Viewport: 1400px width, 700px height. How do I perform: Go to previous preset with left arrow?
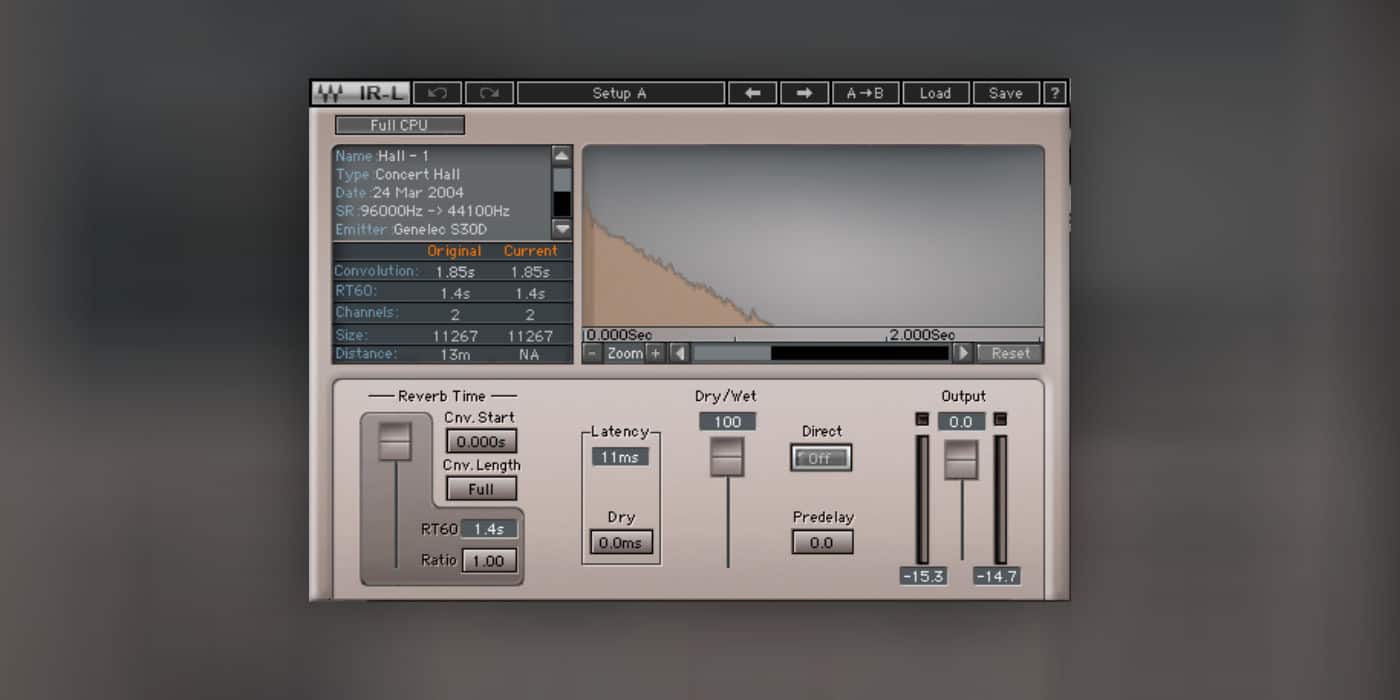pos(752,93)
